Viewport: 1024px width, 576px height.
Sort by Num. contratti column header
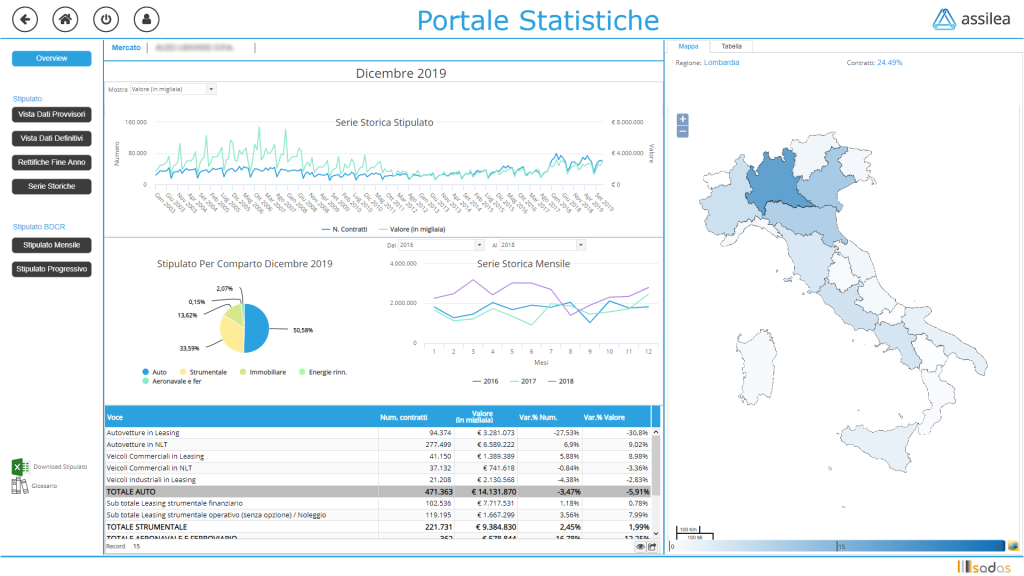[x=404, y=417]
